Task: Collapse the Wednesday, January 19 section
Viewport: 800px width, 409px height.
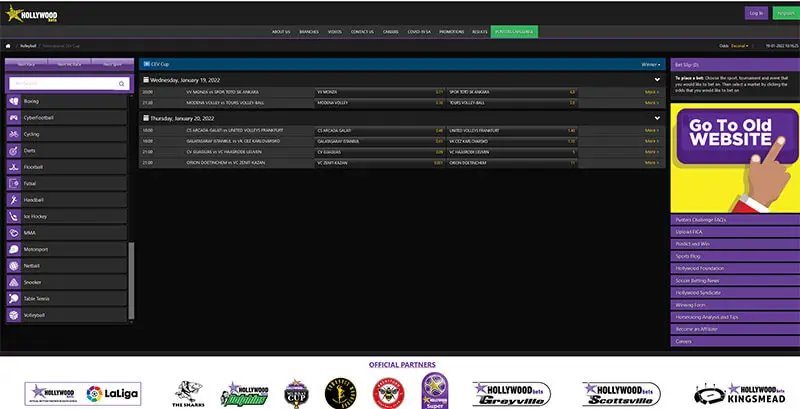Action: click(x=657, y=80)
